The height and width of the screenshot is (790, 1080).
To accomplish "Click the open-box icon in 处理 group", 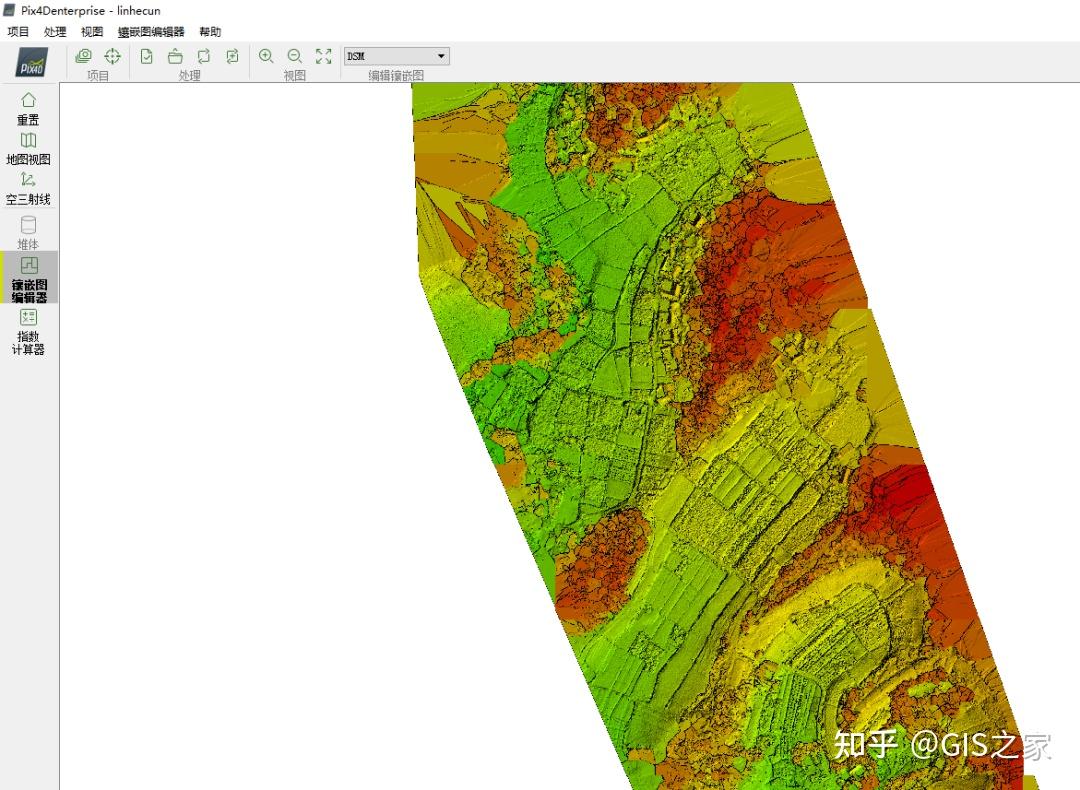I will coord(175,56).
